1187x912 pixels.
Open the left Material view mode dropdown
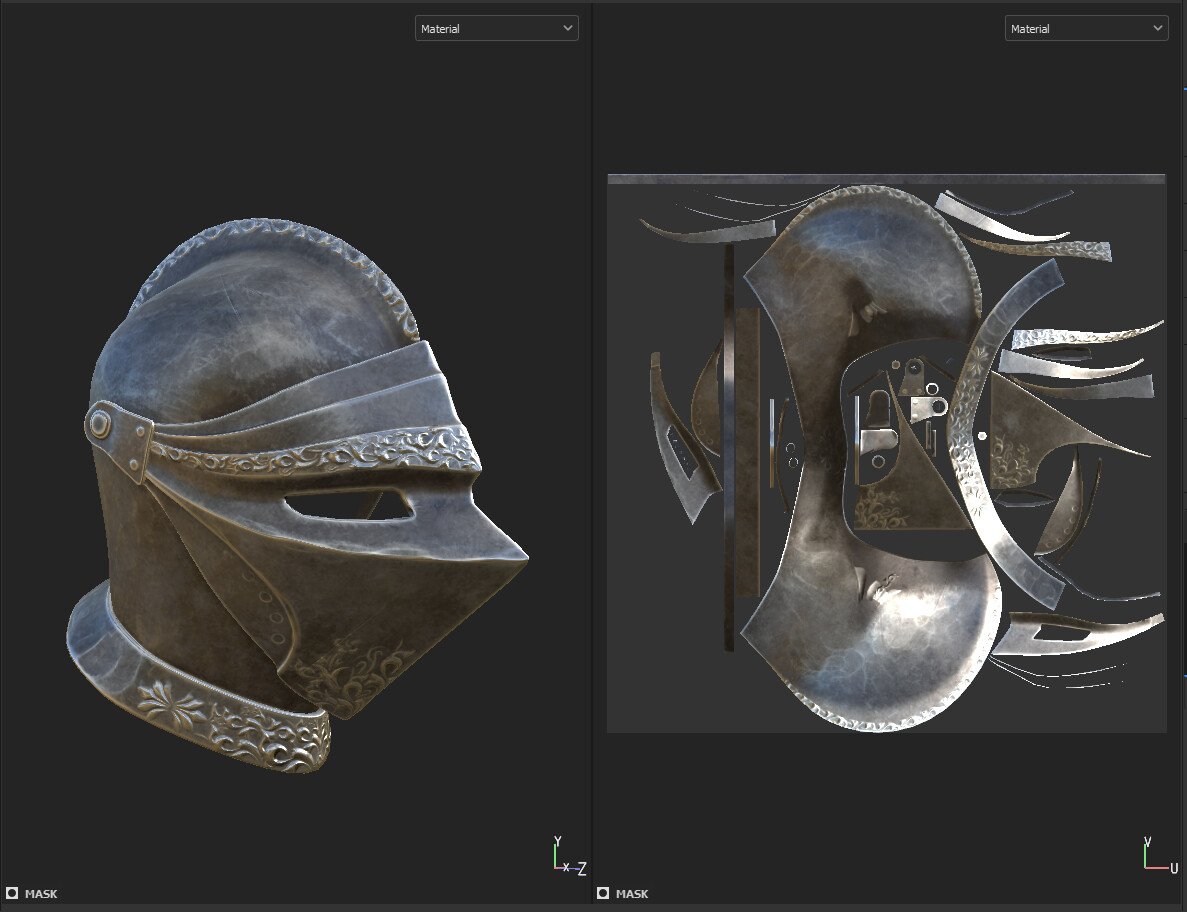click(496, 28)
